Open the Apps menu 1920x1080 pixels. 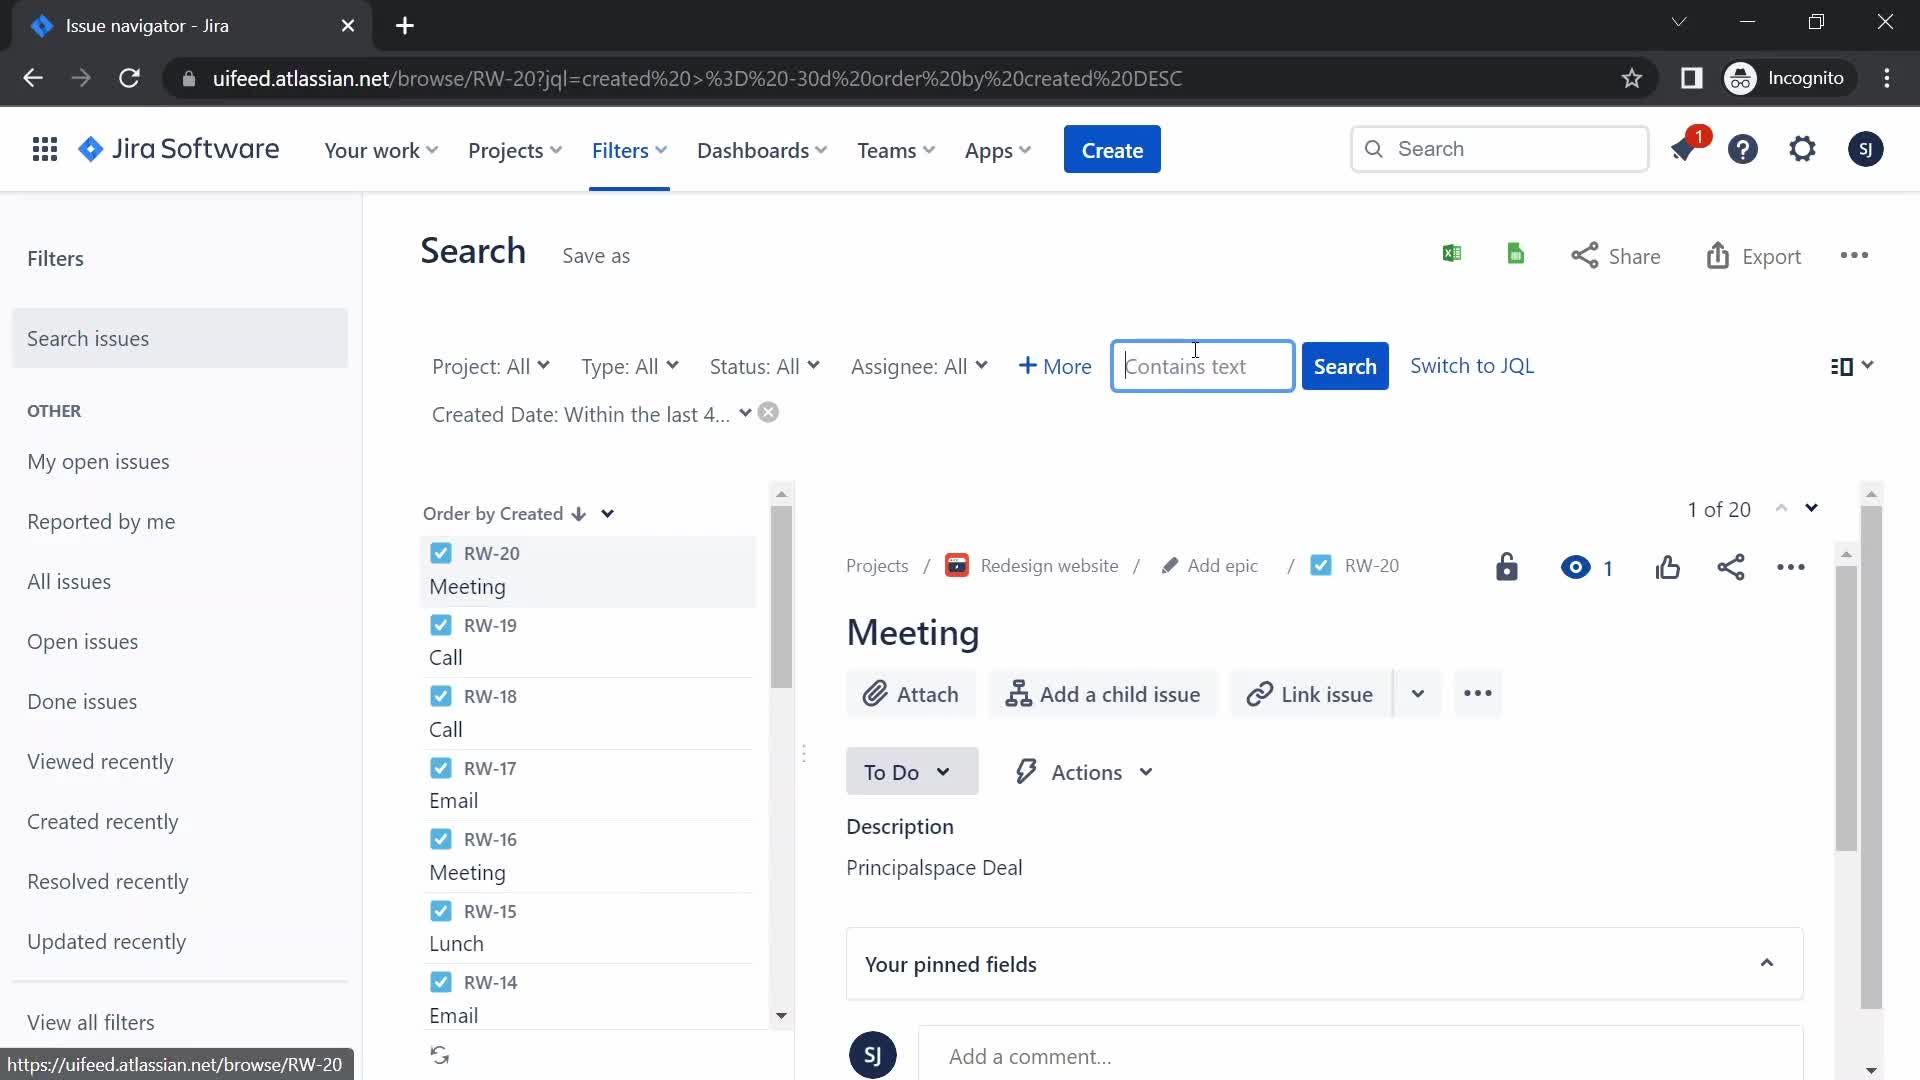[x=998, y=150]
